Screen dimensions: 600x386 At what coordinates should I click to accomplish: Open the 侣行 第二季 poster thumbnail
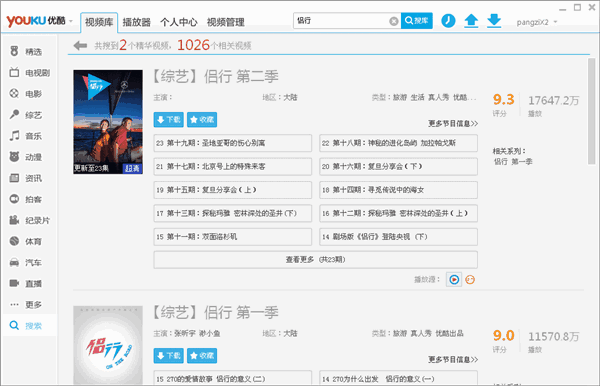108,122
